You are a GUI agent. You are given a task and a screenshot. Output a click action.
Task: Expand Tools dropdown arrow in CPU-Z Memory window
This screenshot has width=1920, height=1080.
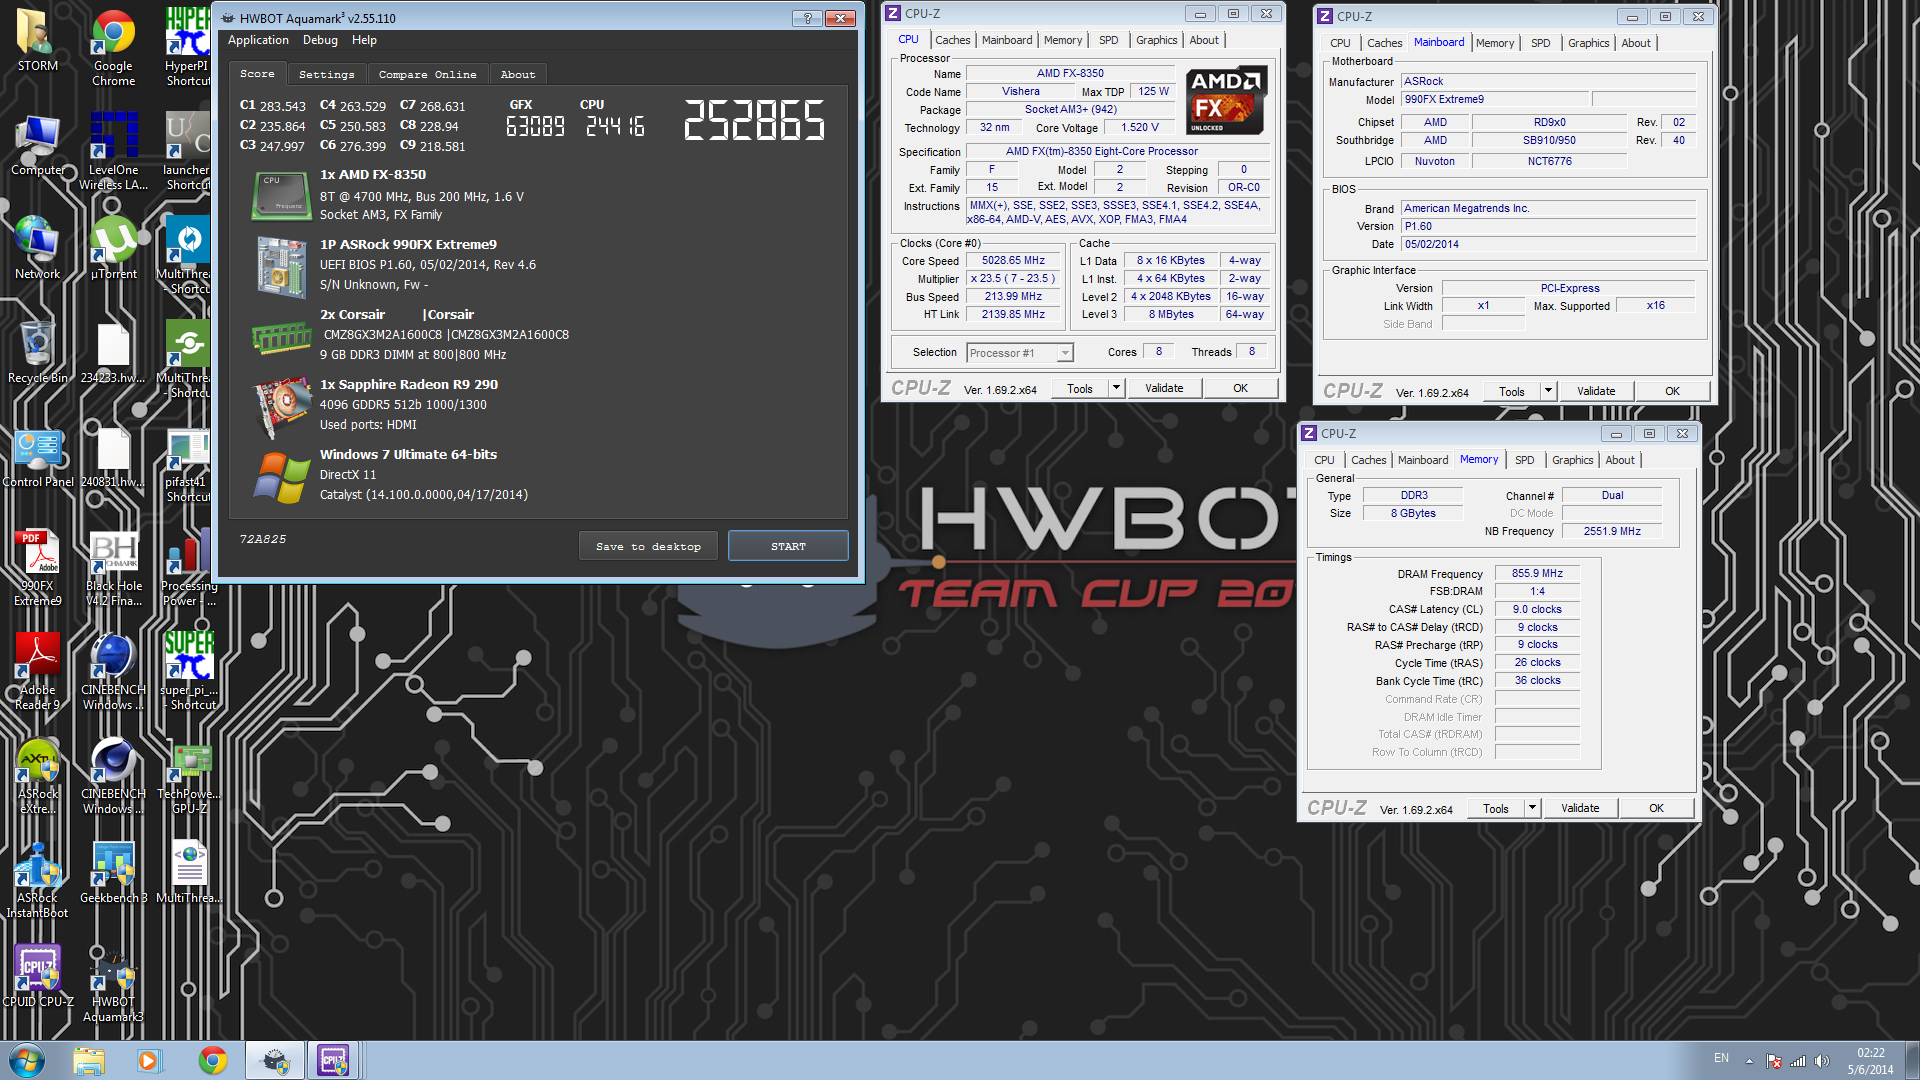1533,808
